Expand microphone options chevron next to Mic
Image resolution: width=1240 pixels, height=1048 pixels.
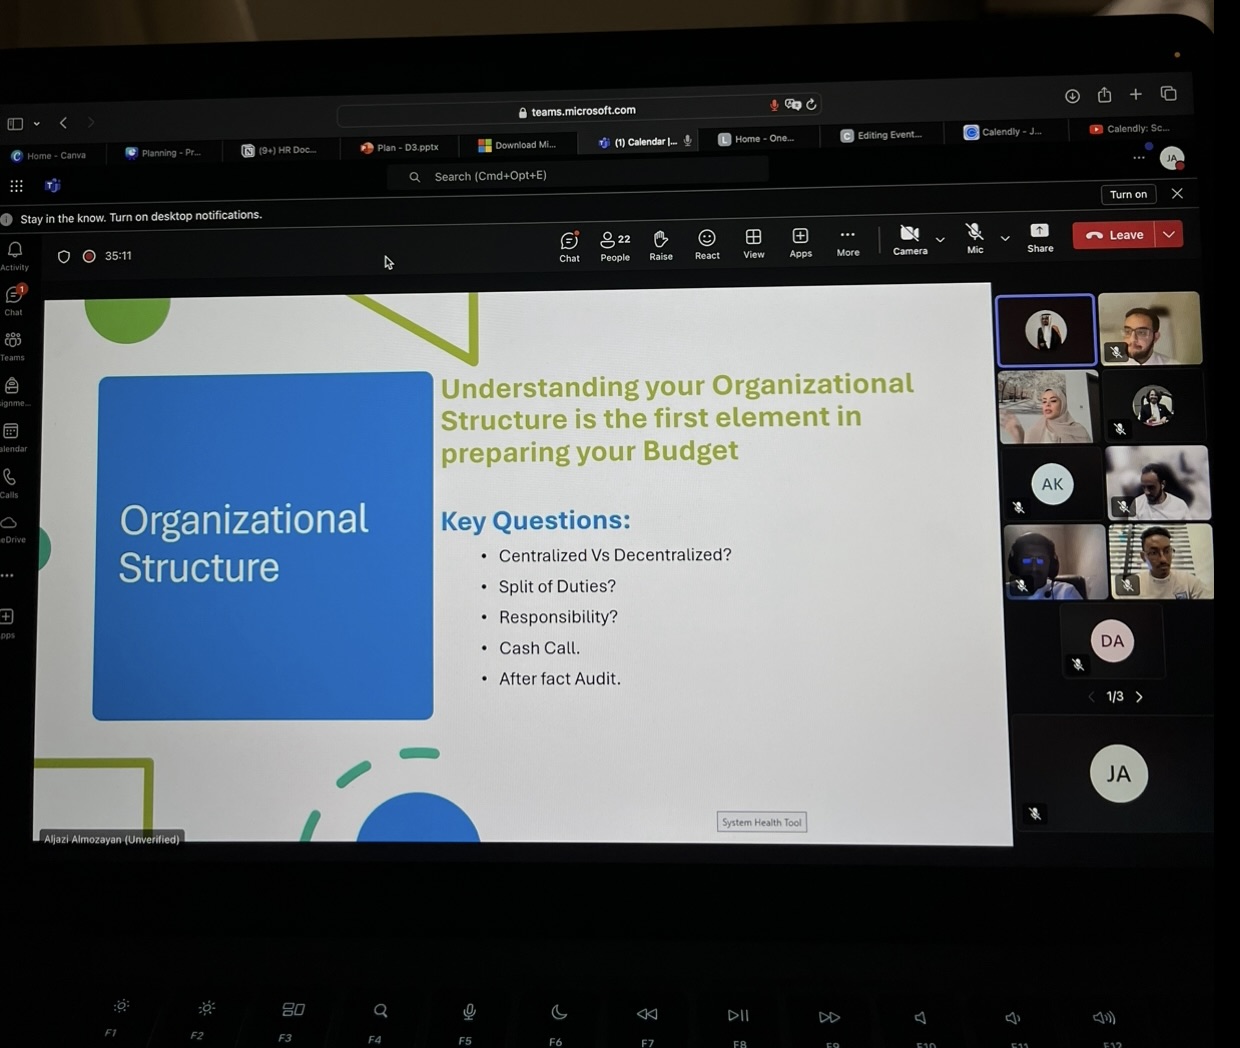tap(1005, 239)
